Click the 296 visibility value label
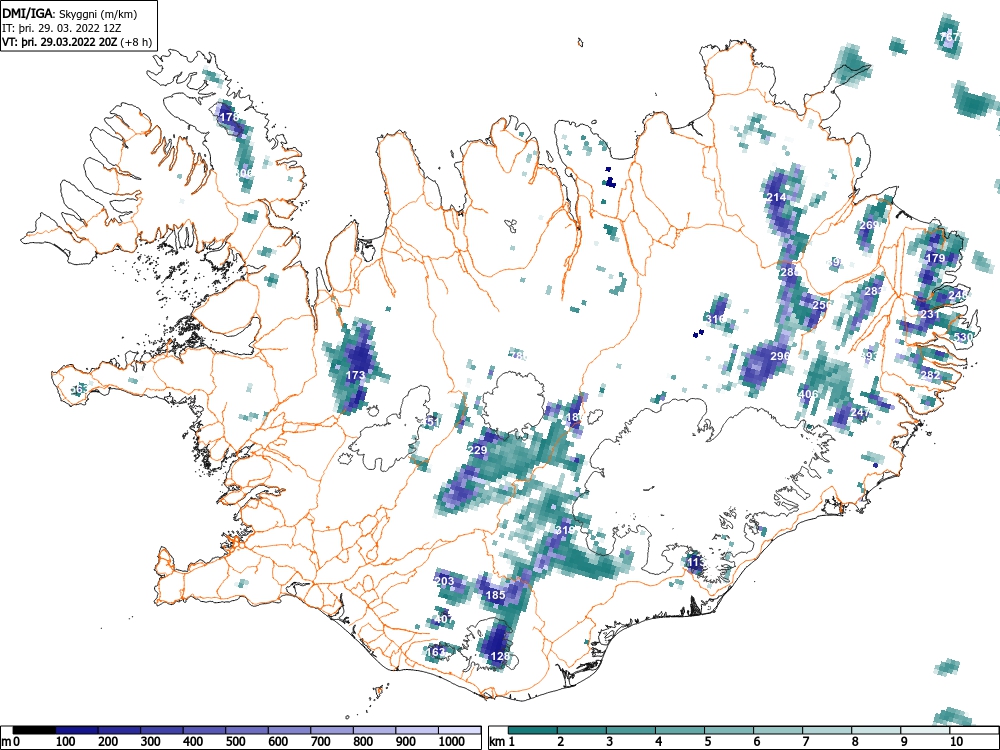Viewport: 1000px width, 750px height. [x=780, y=356]
